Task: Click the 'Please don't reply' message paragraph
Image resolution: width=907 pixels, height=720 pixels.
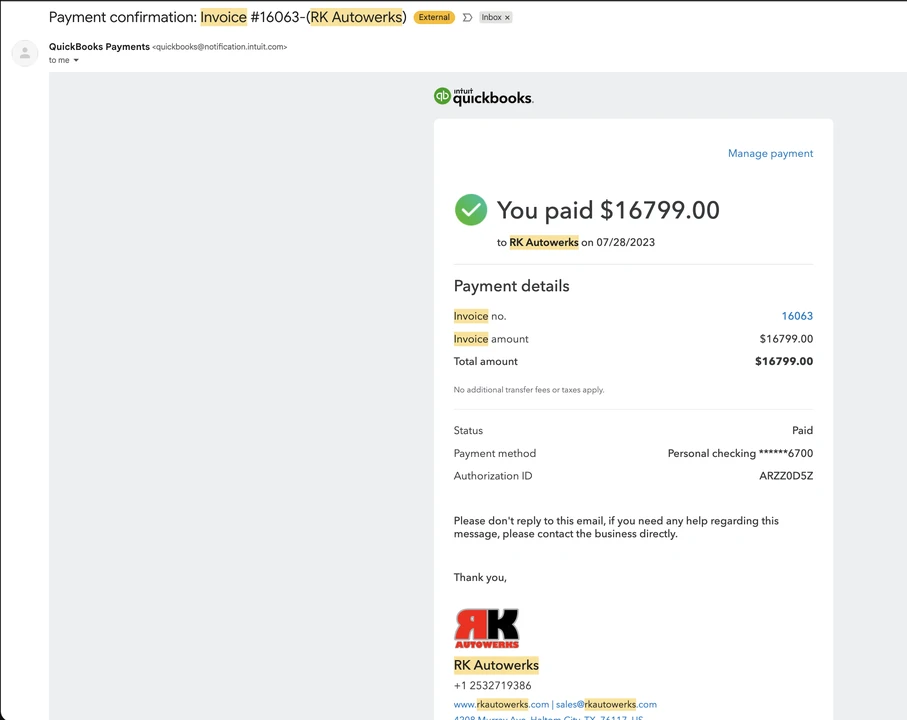Action: coord(616,527)
